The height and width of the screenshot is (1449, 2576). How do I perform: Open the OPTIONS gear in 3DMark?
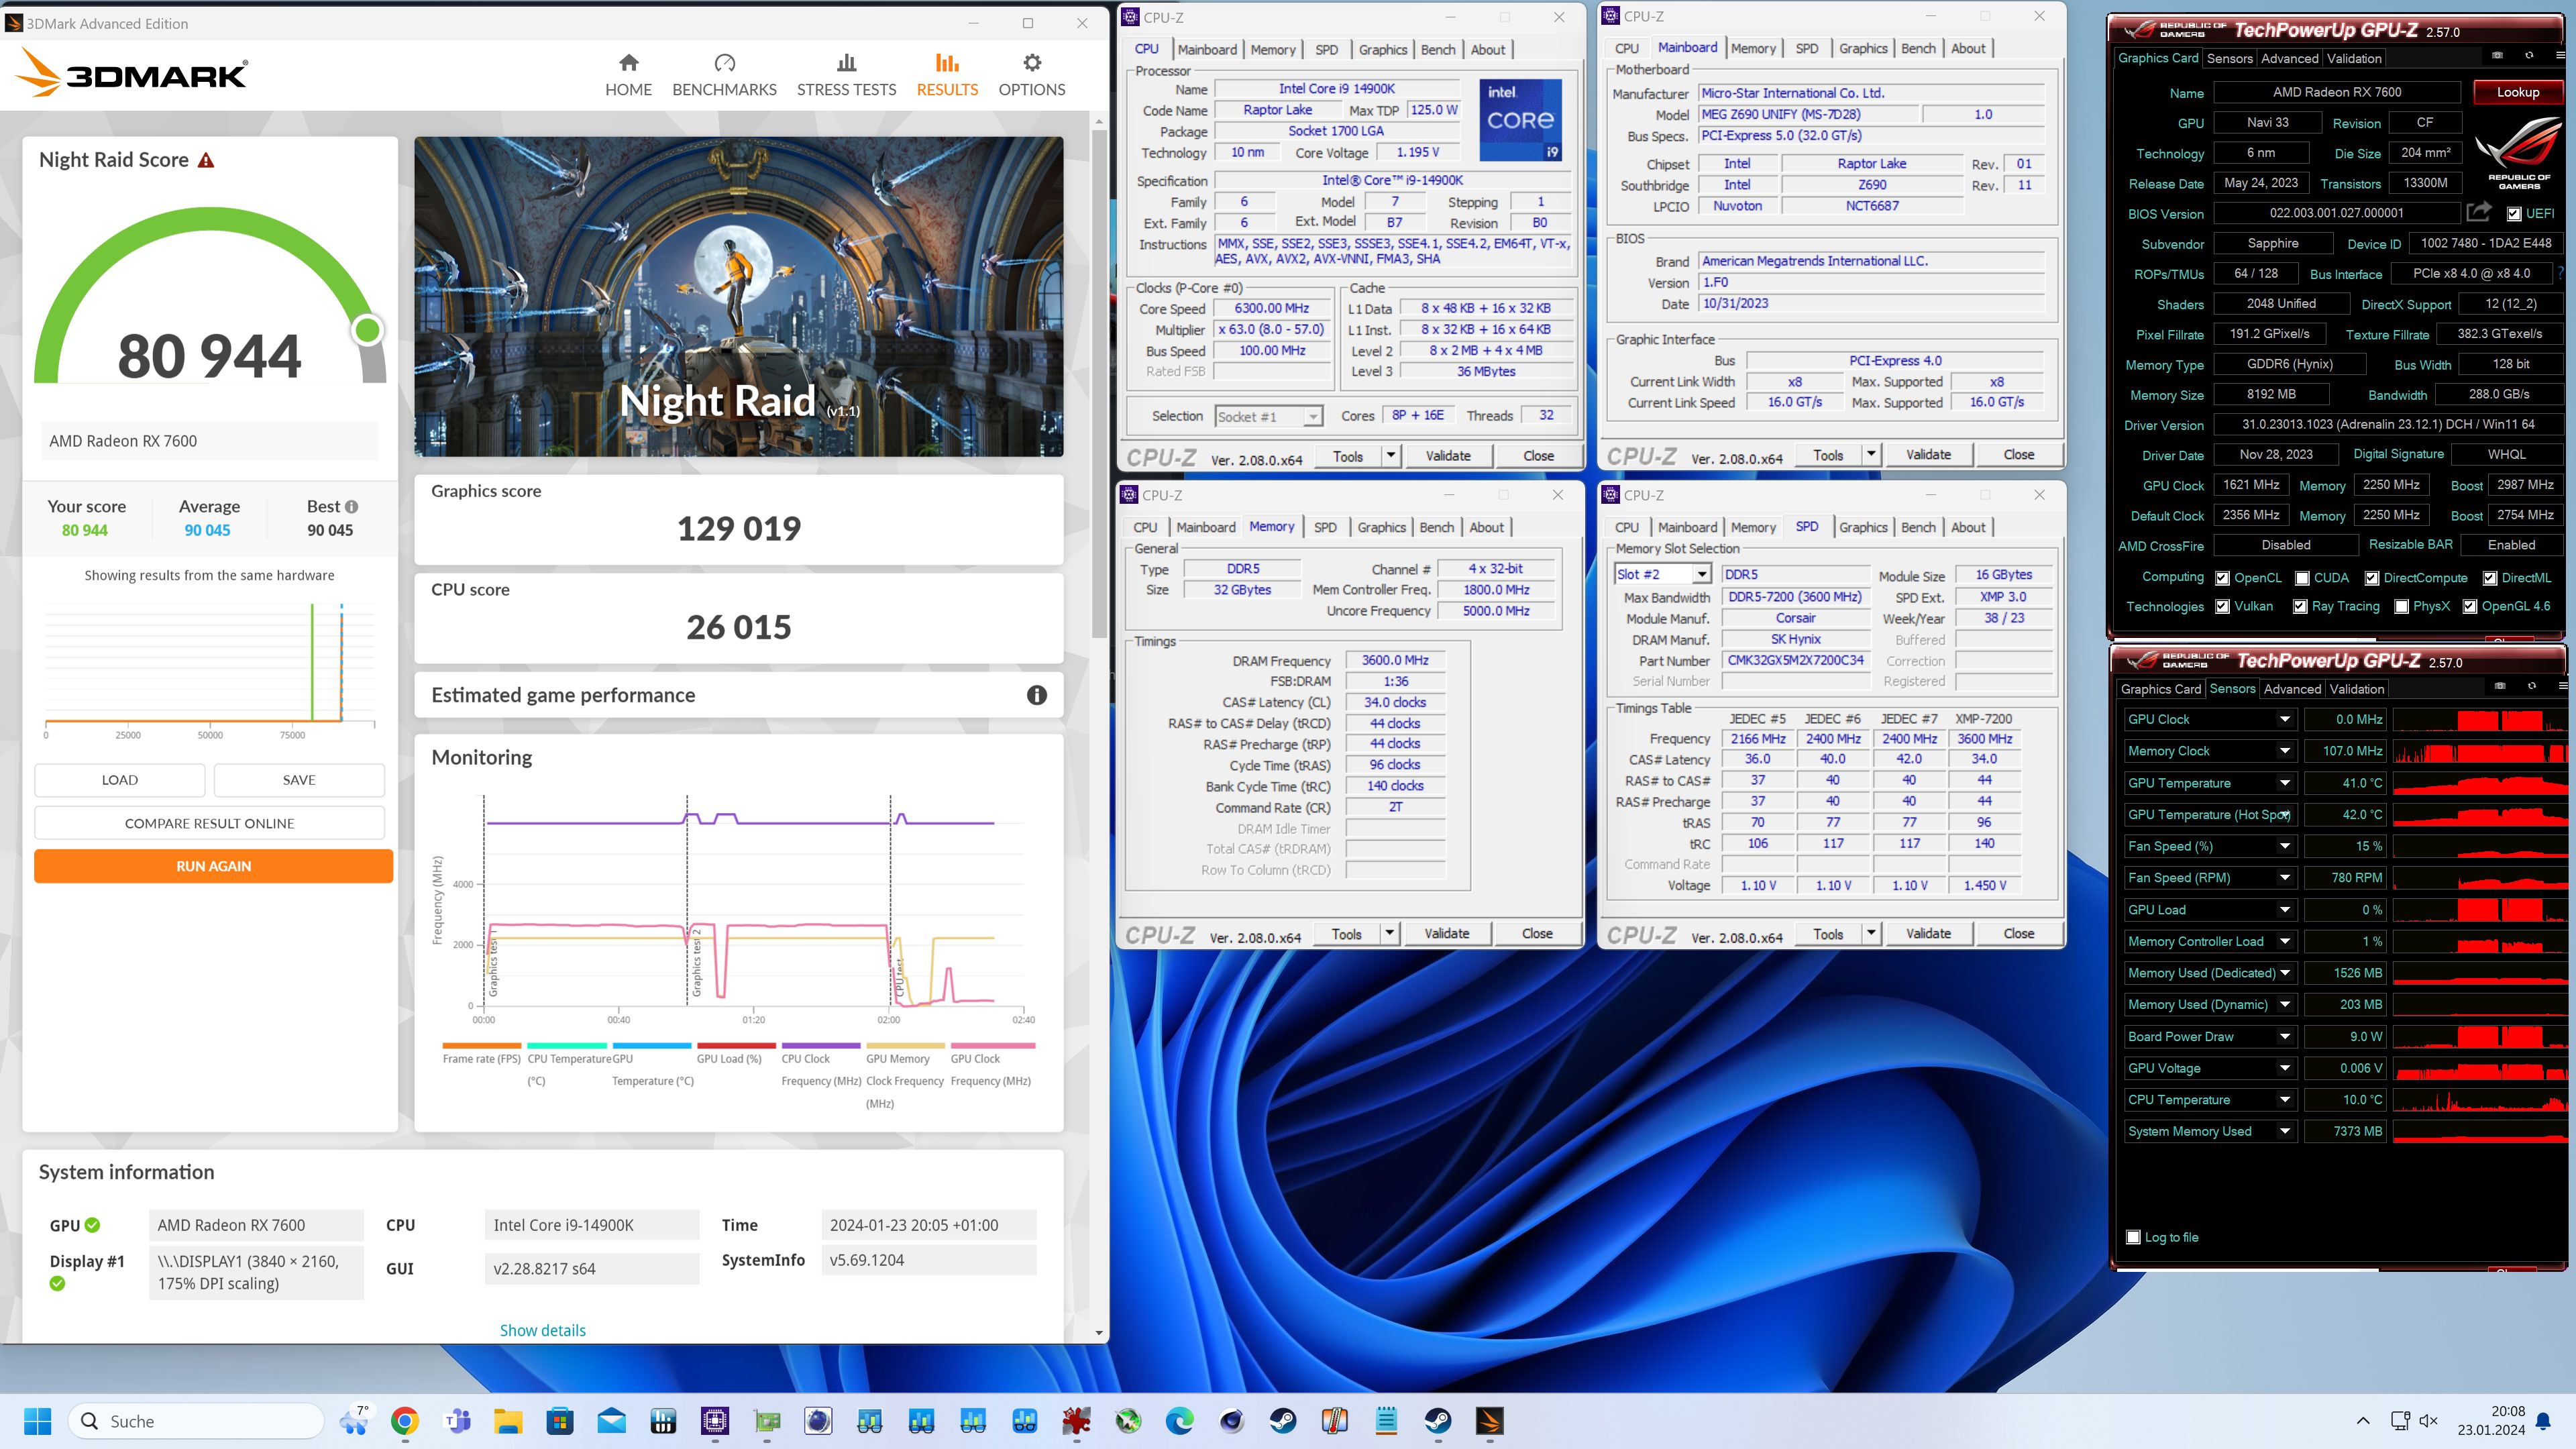coord(1031,76)
